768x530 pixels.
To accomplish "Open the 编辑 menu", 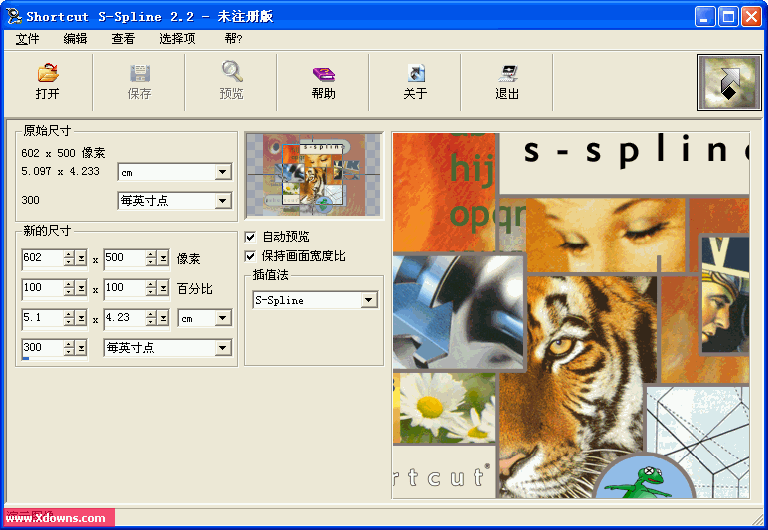I will pyautogui.click(x=75, y=39).
